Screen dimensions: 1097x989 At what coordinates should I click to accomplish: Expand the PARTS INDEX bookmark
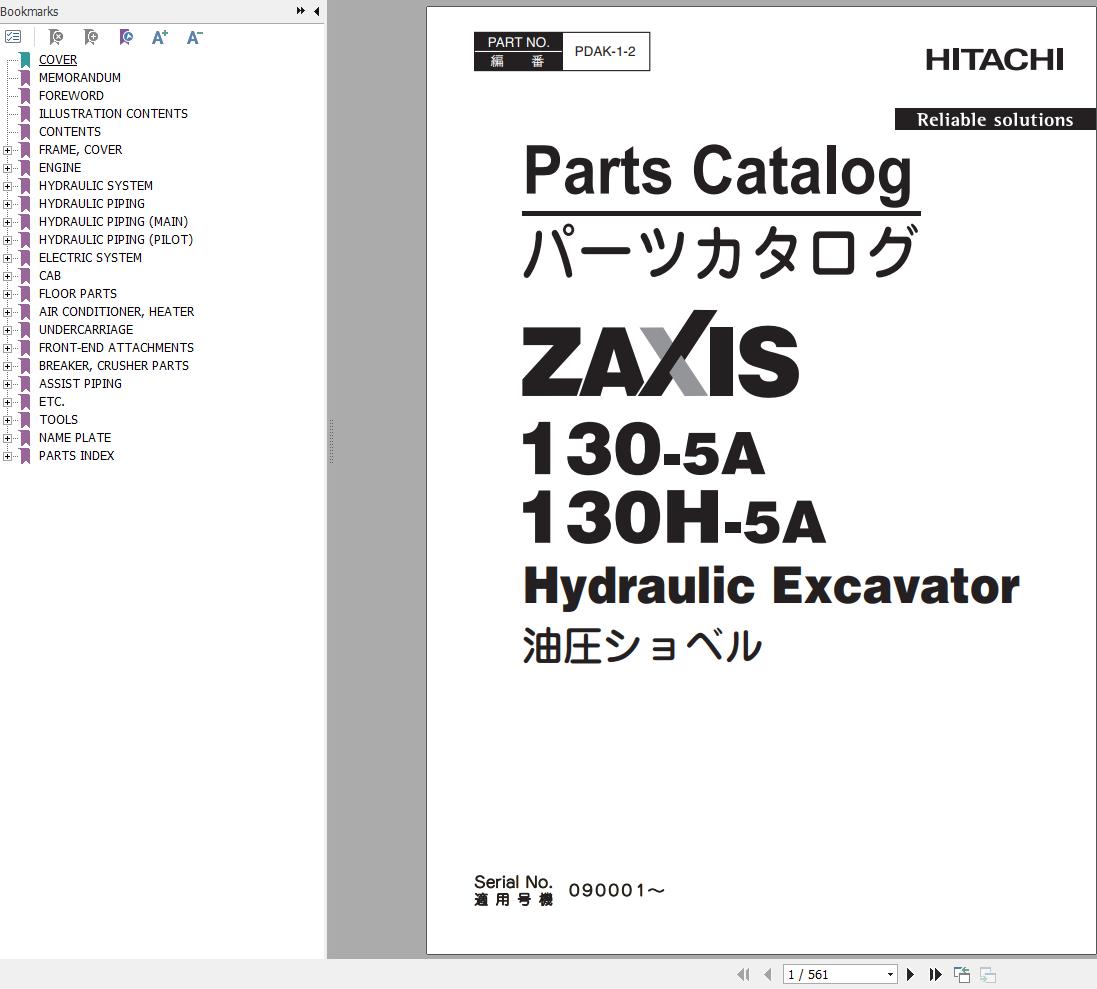[x=7, y=457]
